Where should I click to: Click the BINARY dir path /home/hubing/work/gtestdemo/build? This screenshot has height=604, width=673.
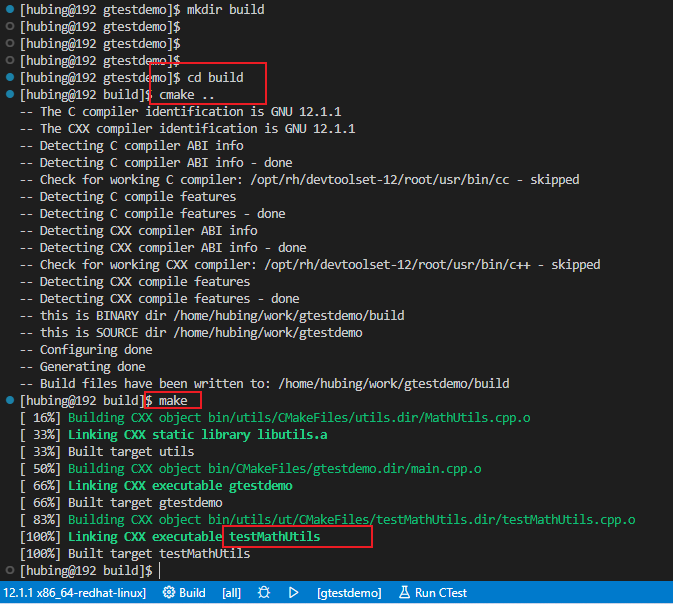289,316
